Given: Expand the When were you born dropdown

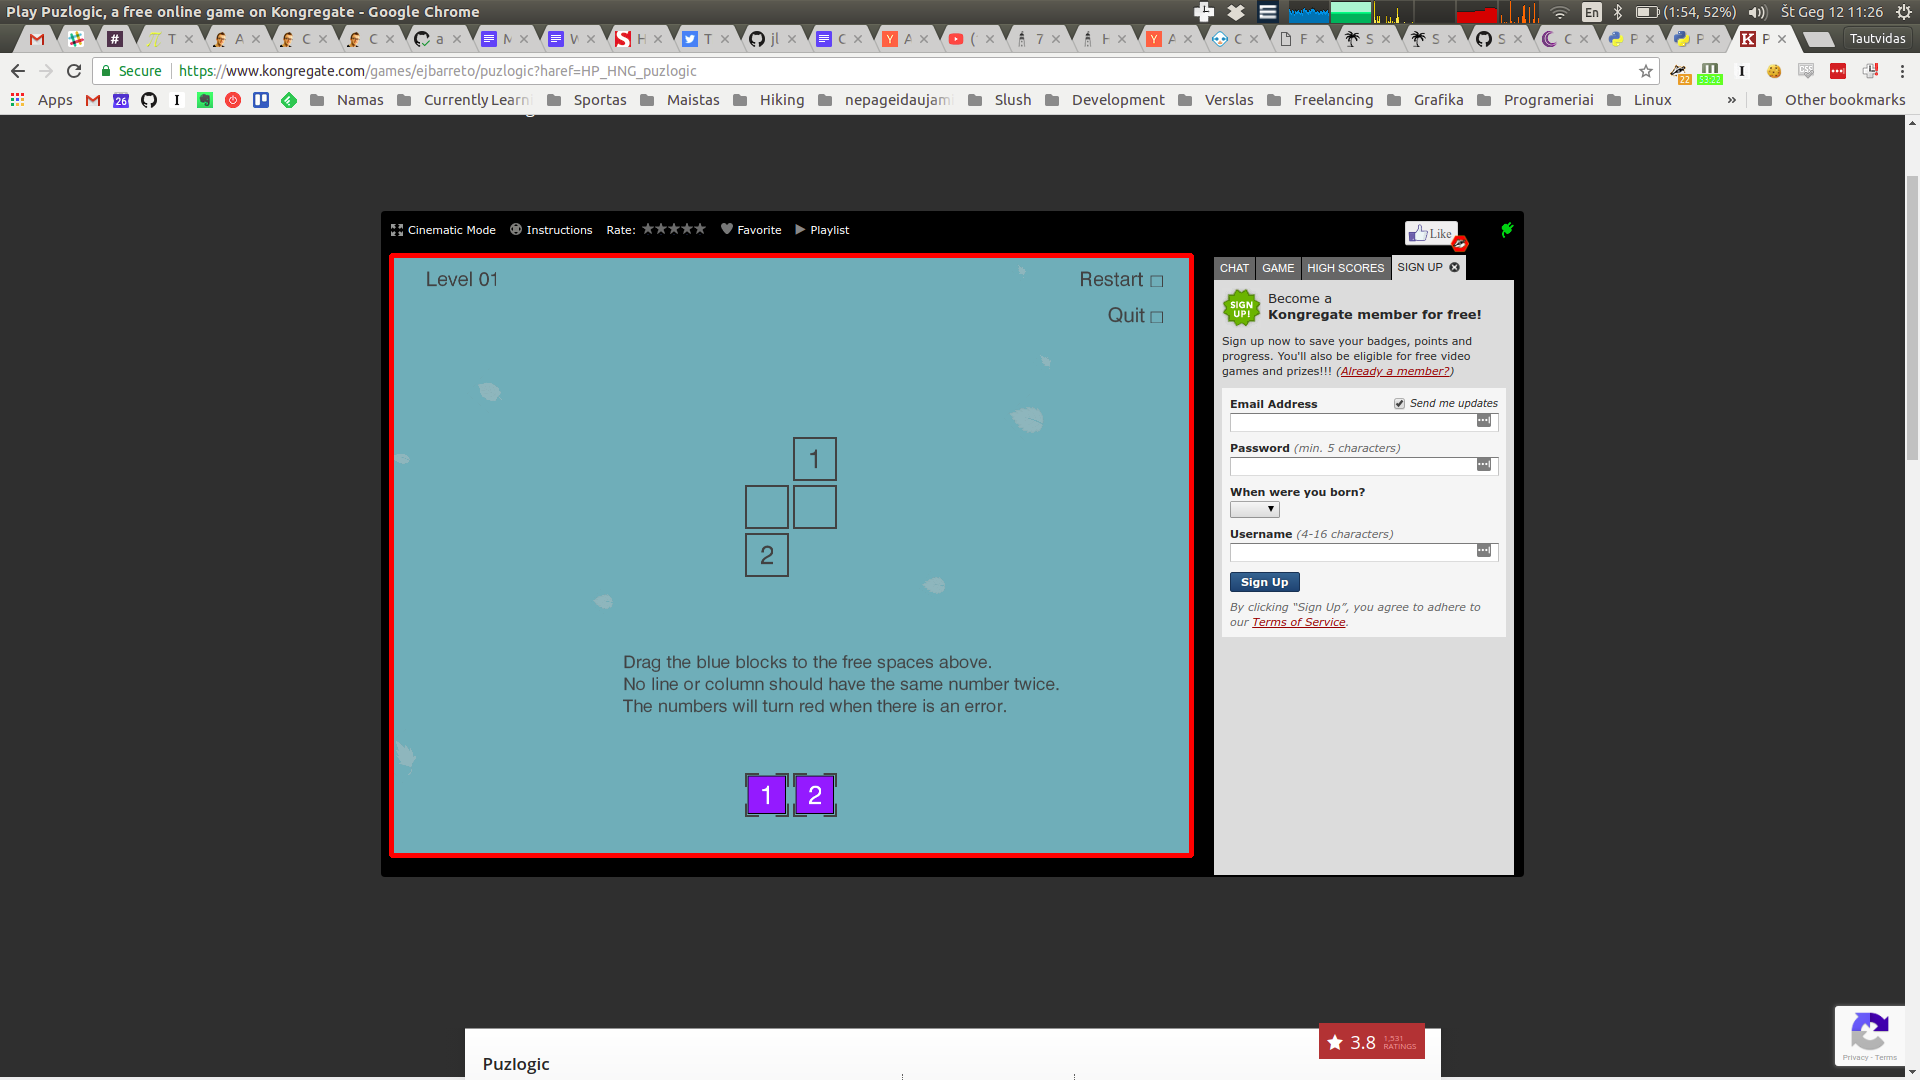Looking at the screenshot, I should [x=1253, y=509].
